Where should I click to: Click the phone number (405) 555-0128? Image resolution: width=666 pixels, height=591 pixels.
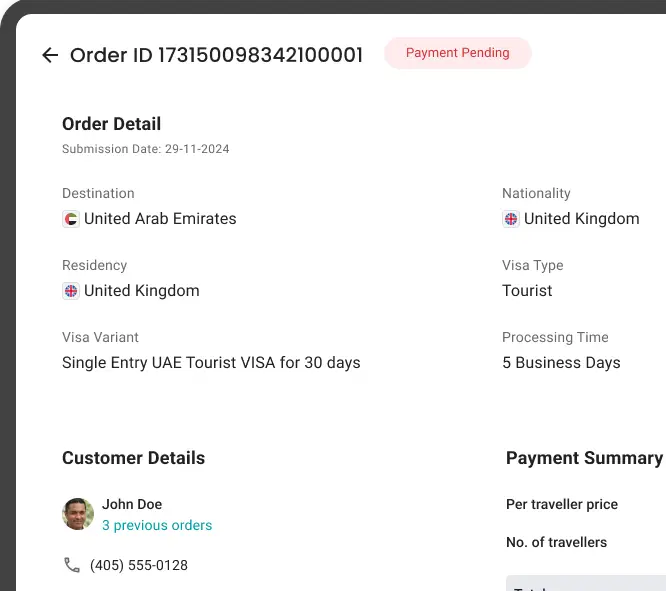139,565
